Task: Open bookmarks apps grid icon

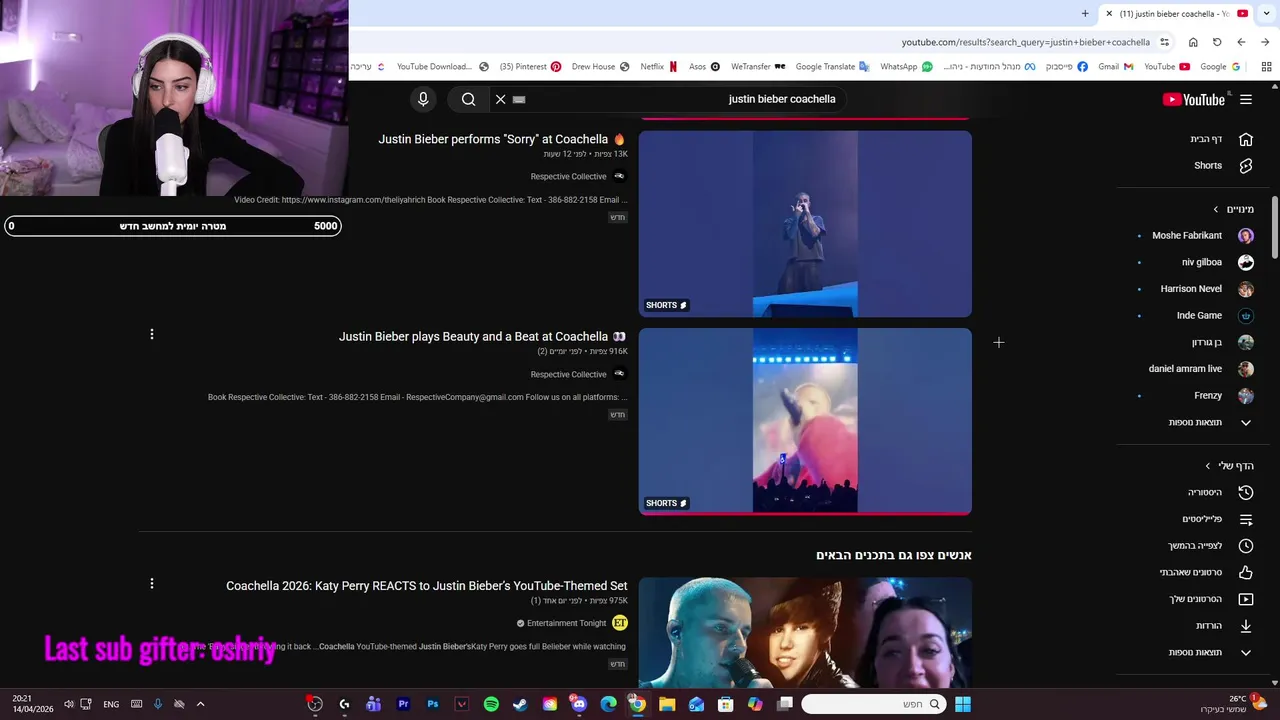Action: pyautogui.click(x=1266, y=67)
